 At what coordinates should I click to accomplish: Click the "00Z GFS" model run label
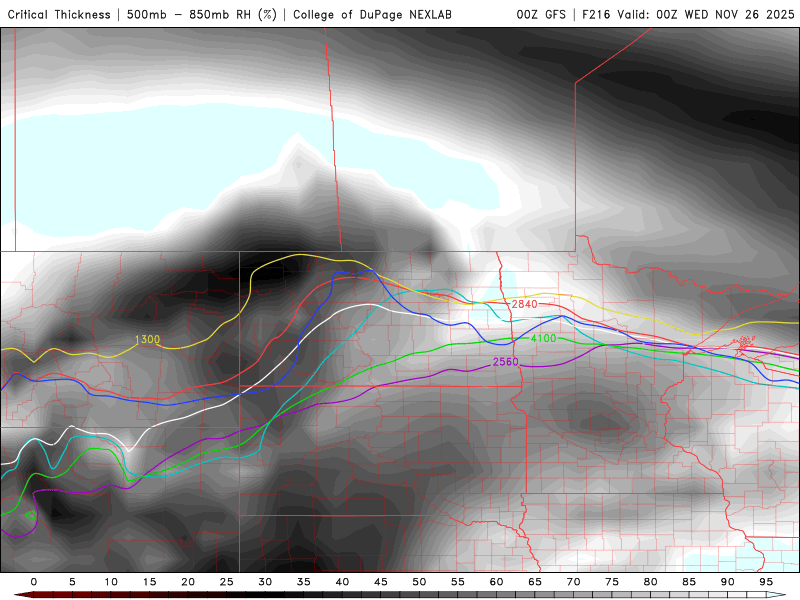541,15
